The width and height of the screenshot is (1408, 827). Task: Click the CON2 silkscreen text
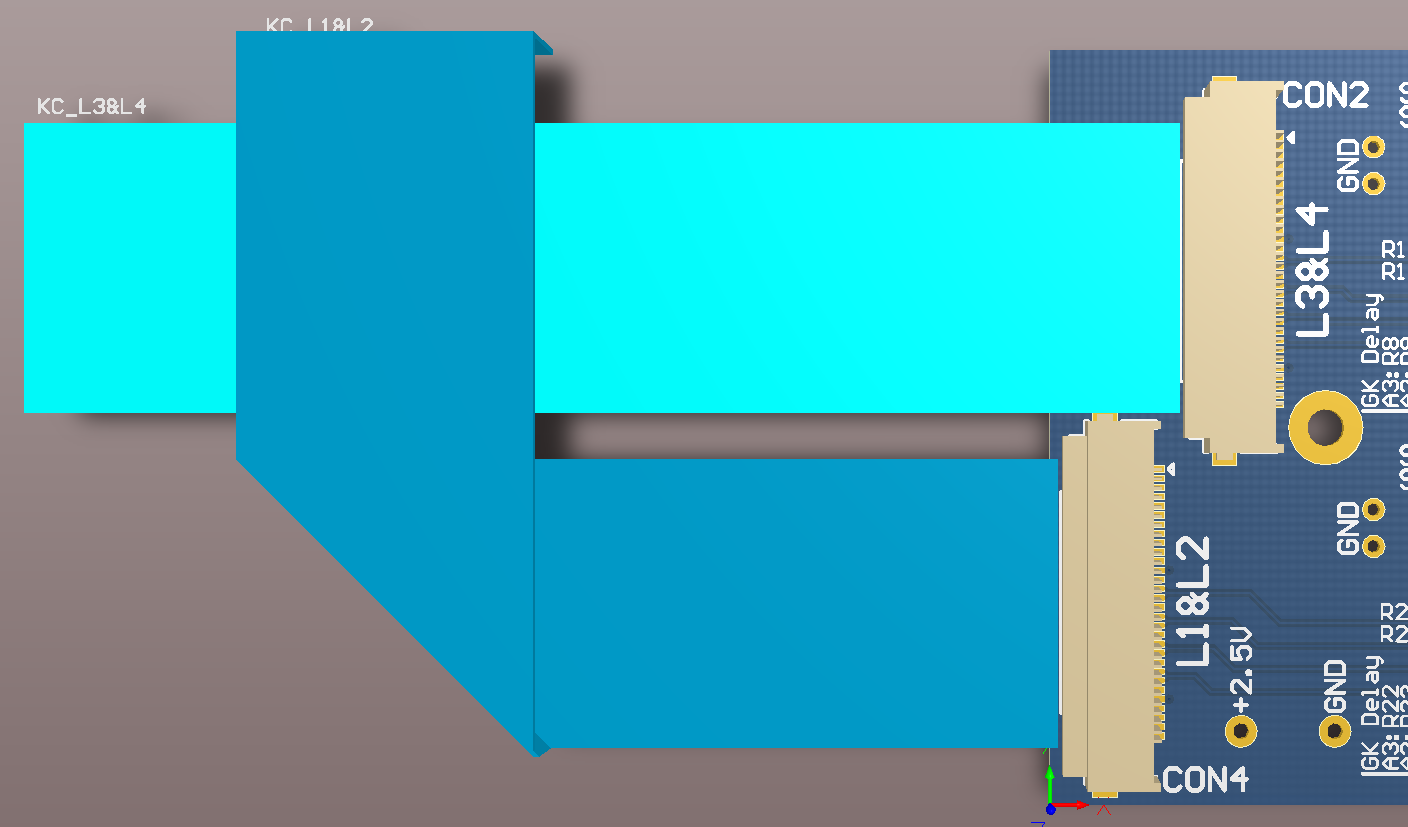(x=1325, y=96)
